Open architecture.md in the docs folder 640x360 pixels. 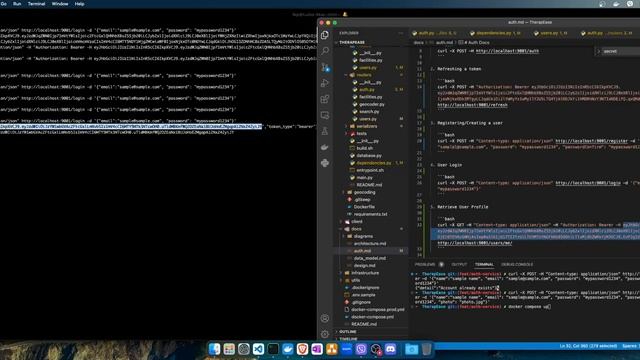pyautogui.click(x=369, y=244)
